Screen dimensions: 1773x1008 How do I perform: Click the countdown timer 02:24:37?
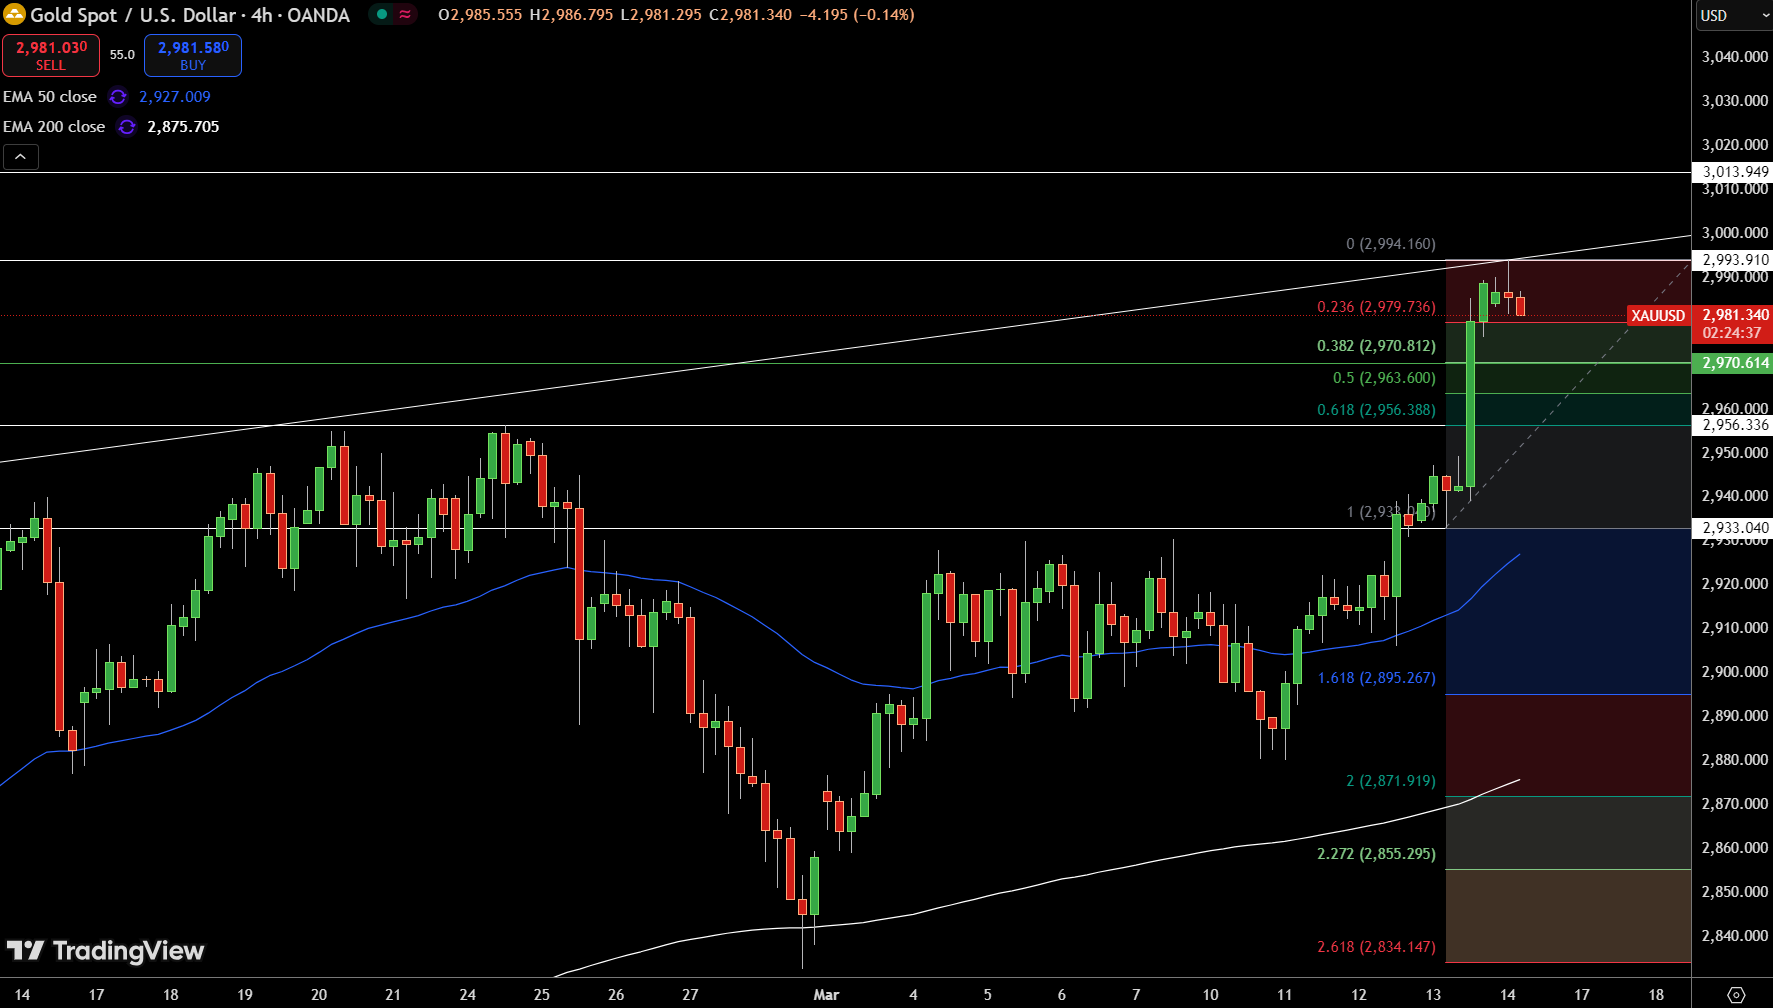[1731, 333]
